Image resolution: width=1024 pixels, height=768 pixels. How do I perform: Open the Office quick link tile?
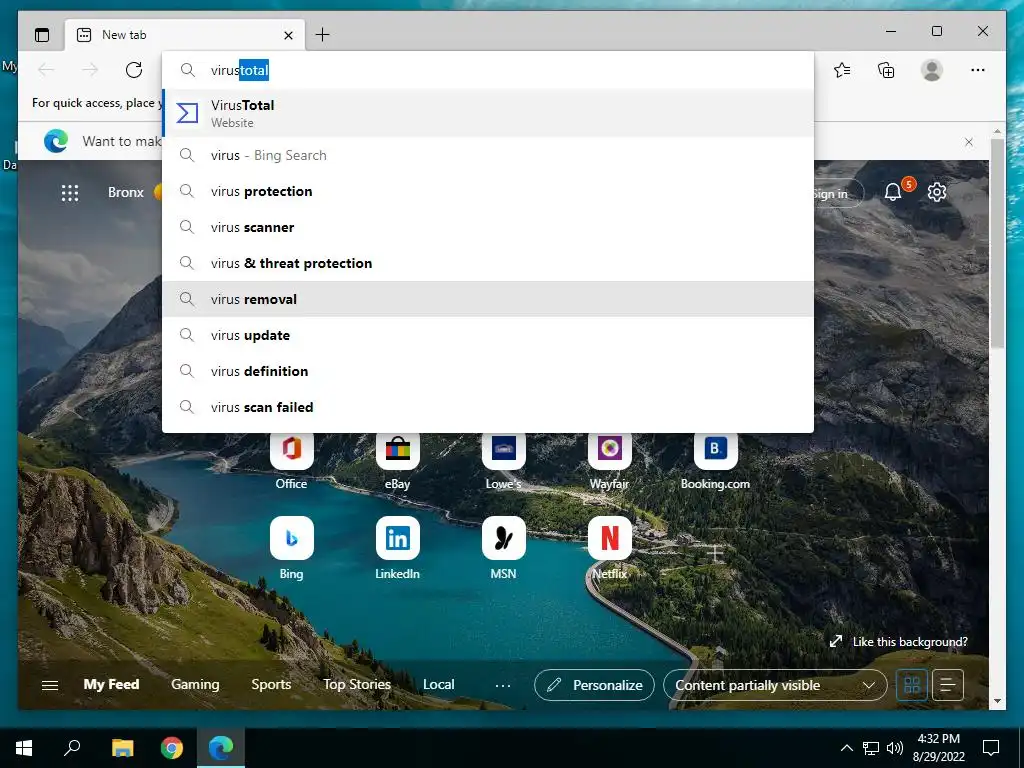291,462
